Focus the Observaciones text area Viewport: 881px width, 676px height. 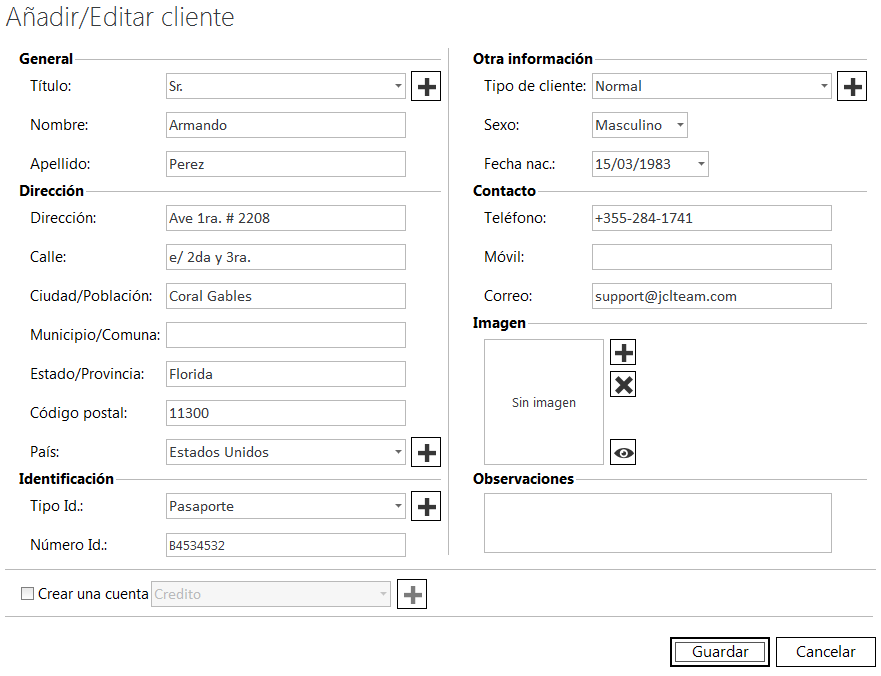[657, 523]
